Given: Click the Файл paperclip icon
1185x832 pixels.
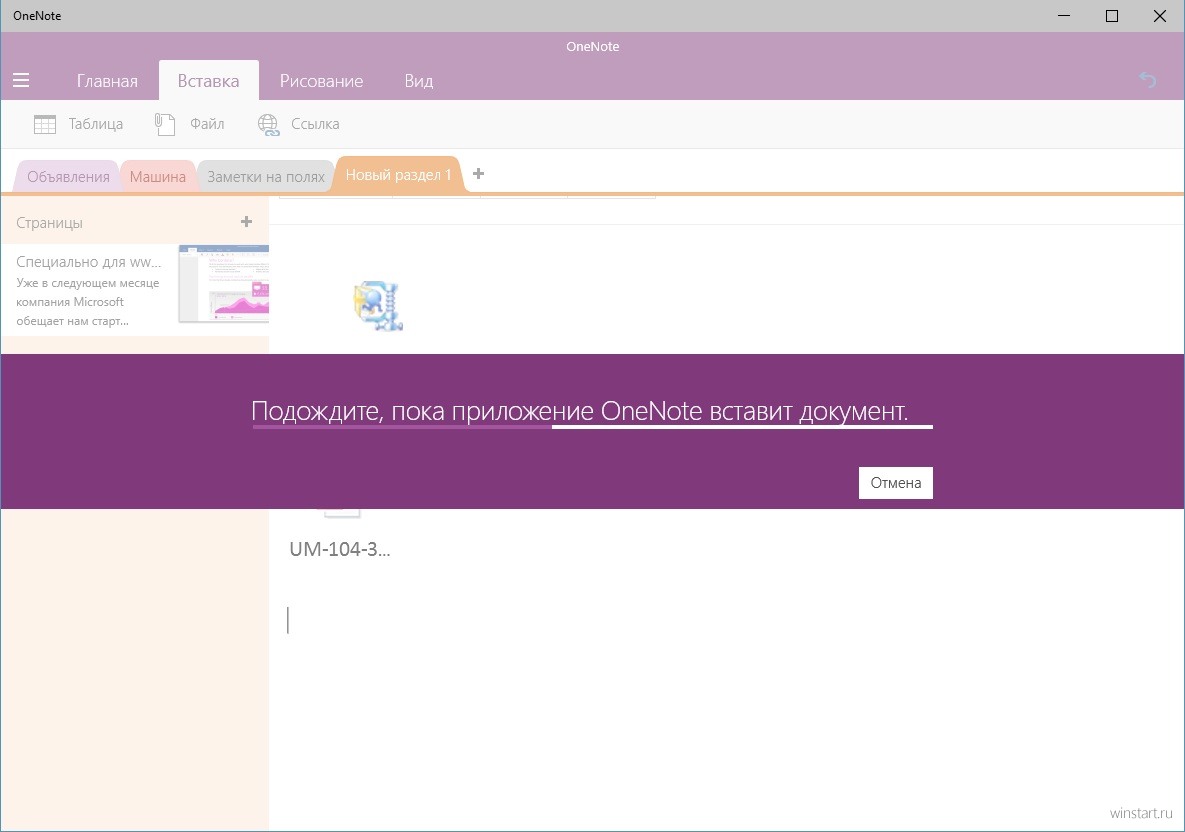Looking at the screenshot, I should tap(165, 124).
